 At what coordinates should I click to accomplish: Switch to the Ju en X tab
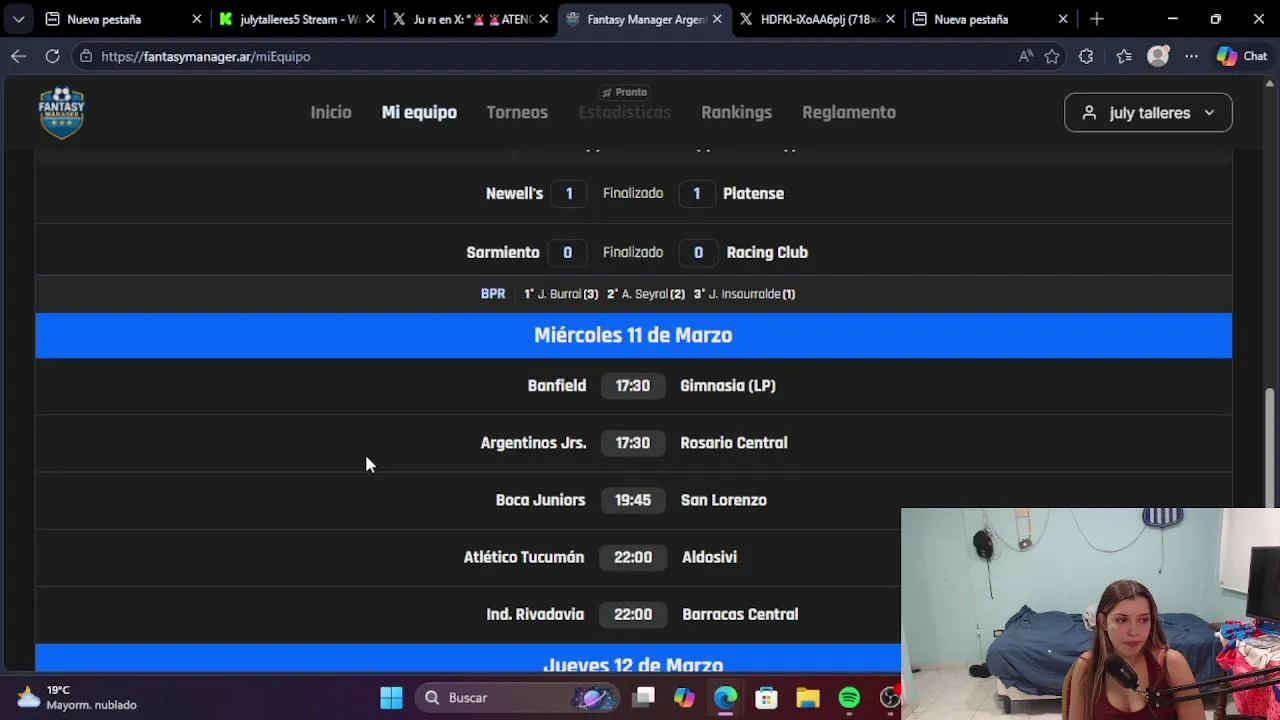click(468, 19)
